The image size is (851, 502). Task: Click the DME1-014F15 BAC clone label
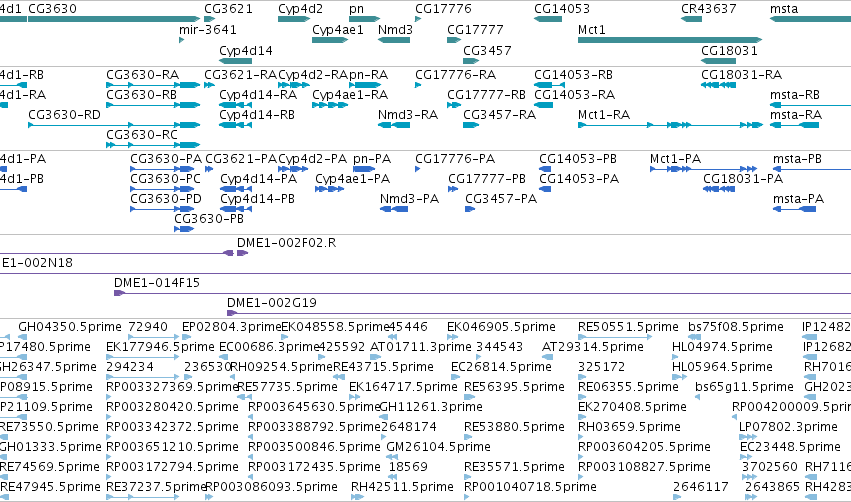coord(157,283)
